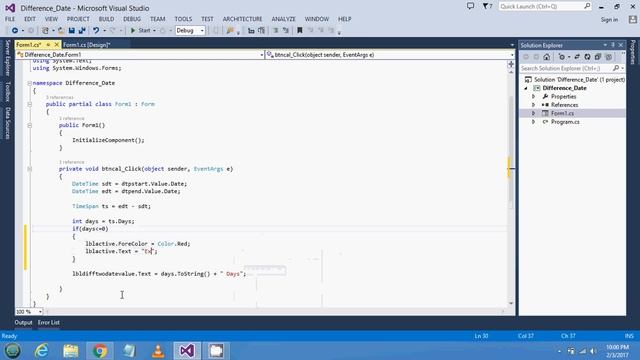This screenshot has width=640, height=360.
Task: Open the Data Sources side tab
Action: [7, 123]
